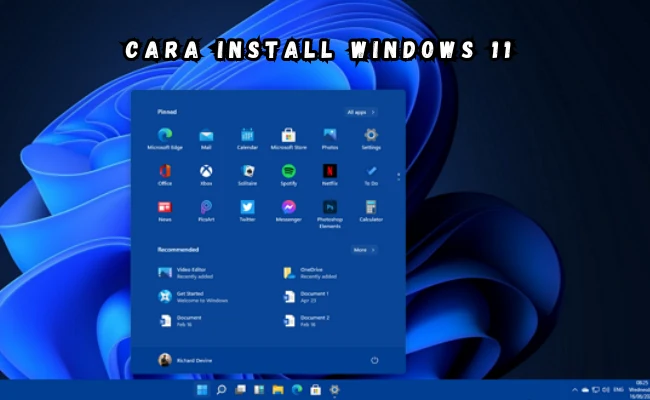Expand hidden system tray icons chevron
This screenshot has width=650, height=400.
click(575, 390)
